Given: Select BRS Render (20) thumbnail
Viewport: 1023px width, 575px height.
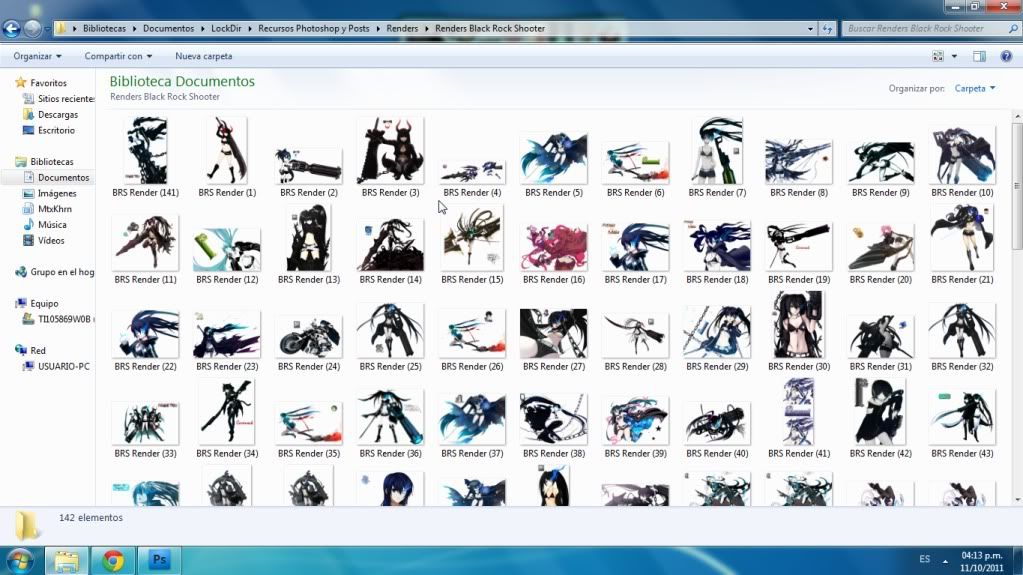Looking at the screenshot, I should pos(881,247).
